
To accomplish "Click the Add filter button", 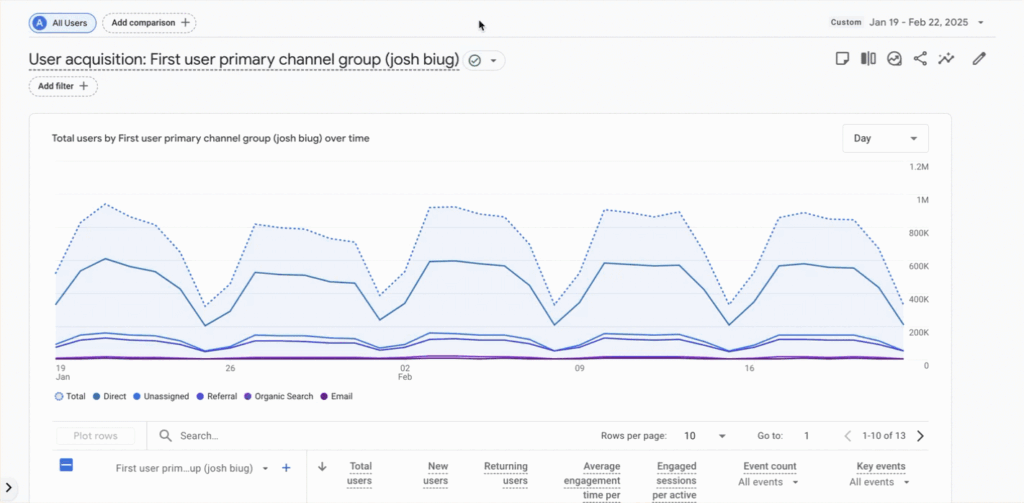I will pyautogui.click(x=63, y=87).
